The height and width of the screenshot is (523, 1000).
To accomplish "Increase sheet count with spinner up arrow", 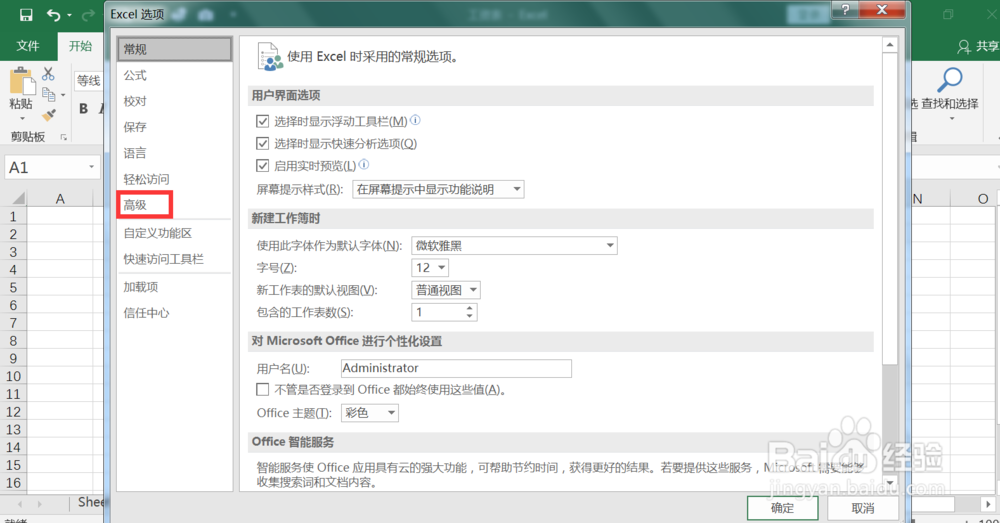I will 469,308.
